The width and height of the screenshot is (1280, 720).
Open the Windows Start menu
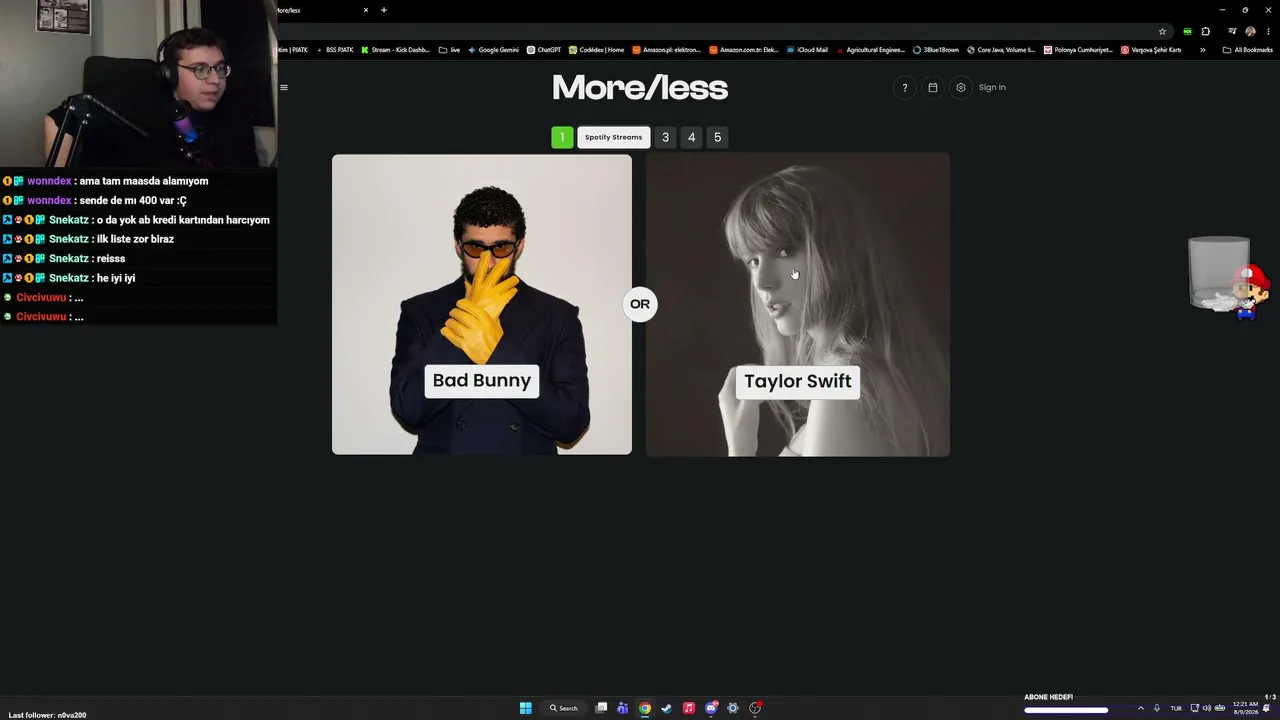pos(525,708)
